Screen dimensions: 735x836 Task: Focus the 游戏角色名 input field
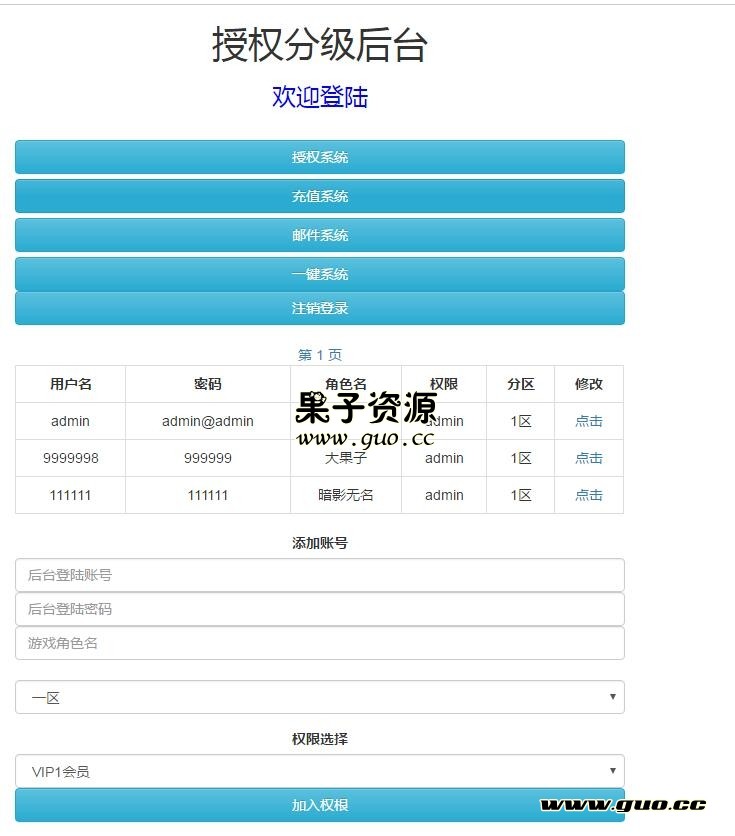tap(320, 643)
